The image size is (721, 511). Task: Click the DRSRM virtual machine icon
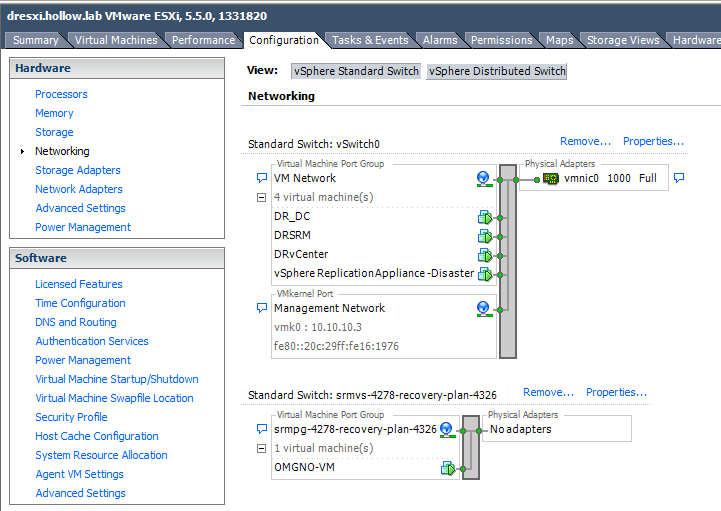[484, 235]
